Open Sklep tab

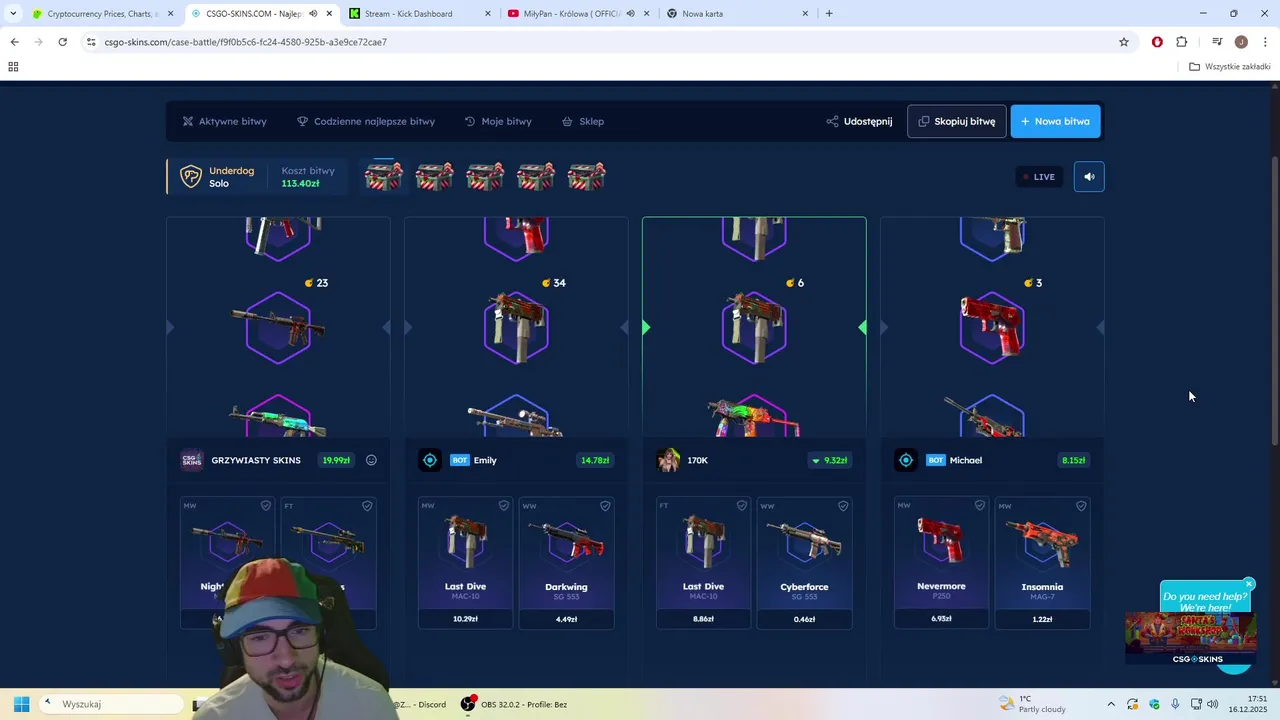tap(583, 121)
